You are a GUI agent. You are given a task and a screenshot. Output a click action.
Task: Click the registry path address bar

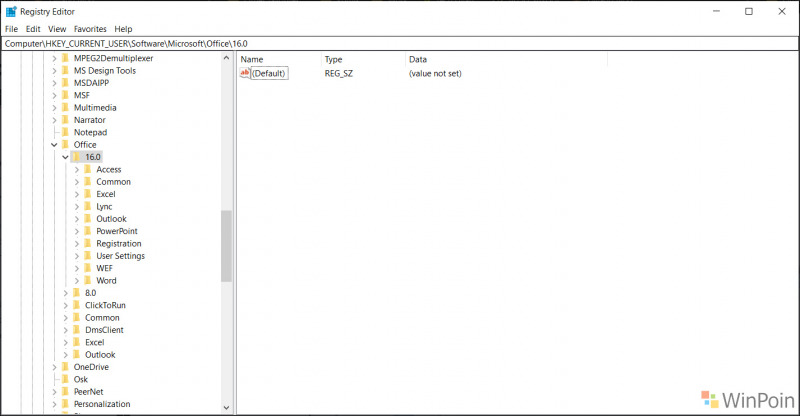pos(400,44)
